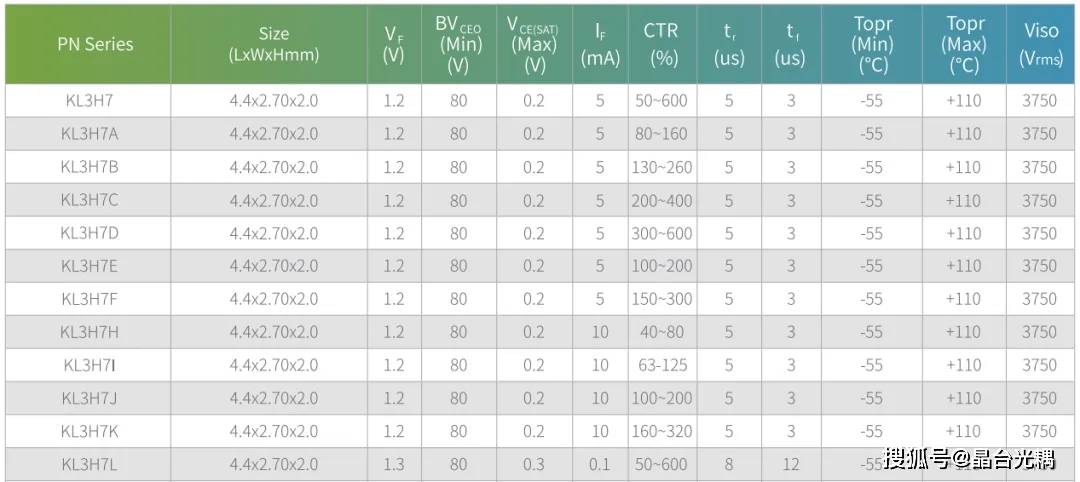Select the Size (LxWxHmm) column header
This screenshot has height=482, width=1080.
pos(273,45)
